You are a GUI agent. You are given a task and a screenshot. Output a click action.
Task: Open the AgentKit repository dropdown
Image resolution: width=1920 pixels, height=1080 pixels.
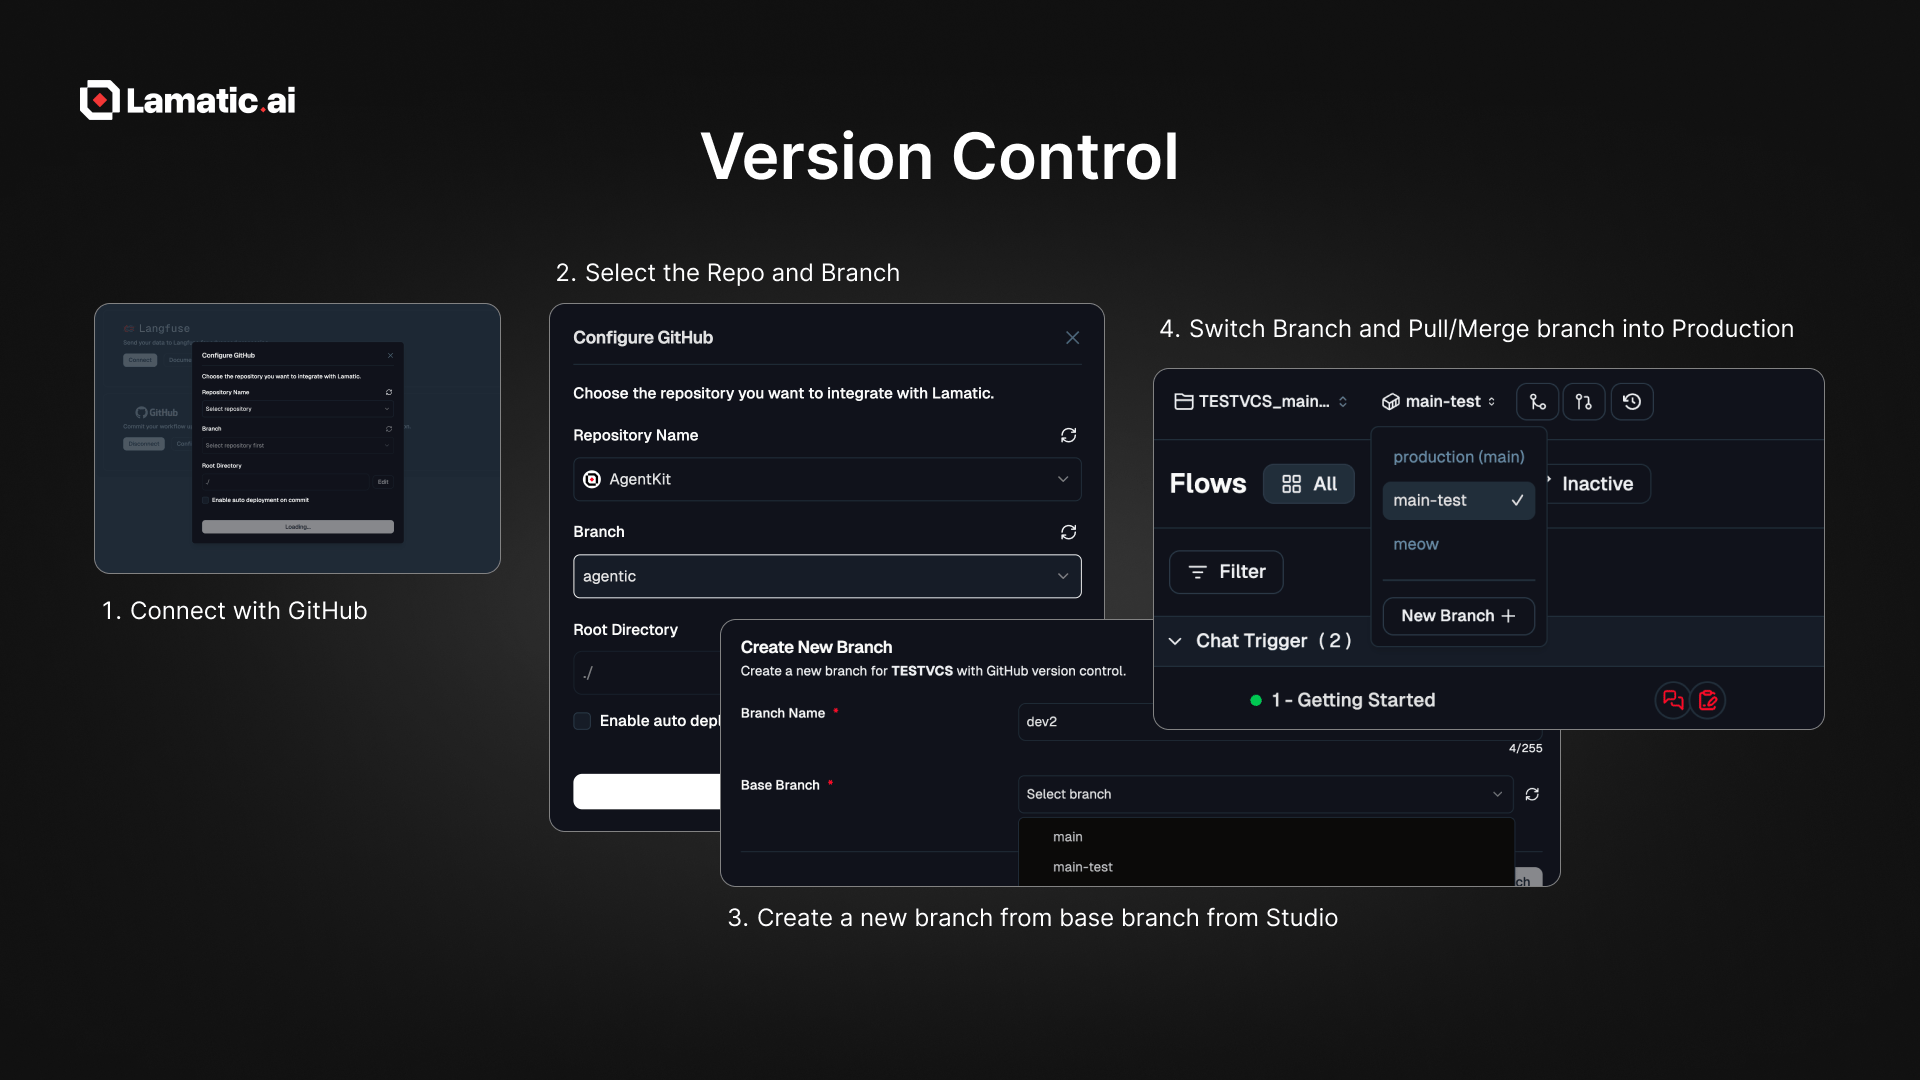pyautogui.click(x=826, y=480)
